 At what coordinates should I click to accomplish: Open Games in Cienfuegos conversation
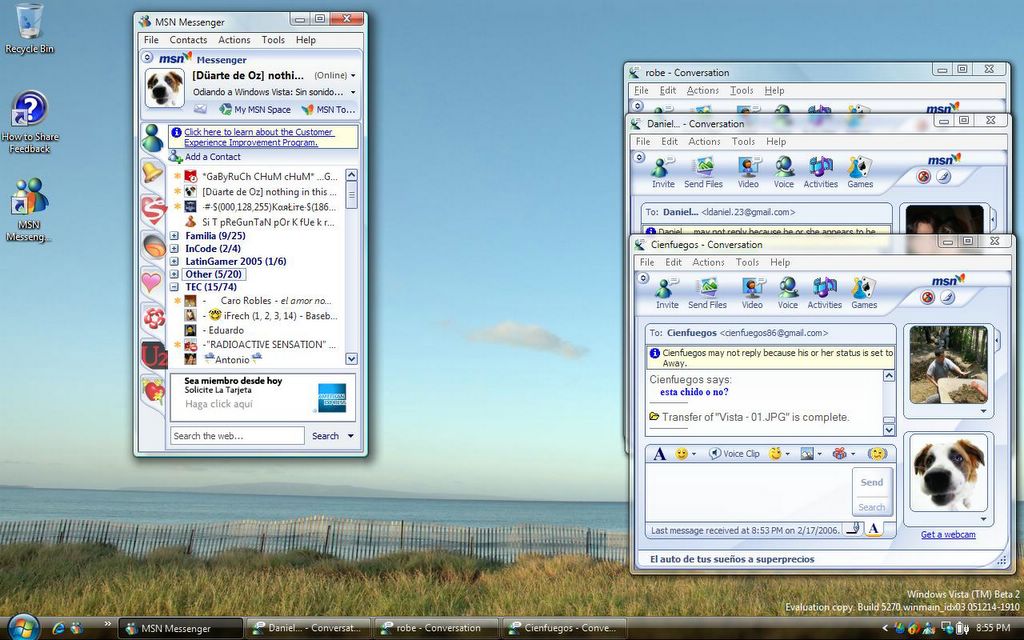864,293
